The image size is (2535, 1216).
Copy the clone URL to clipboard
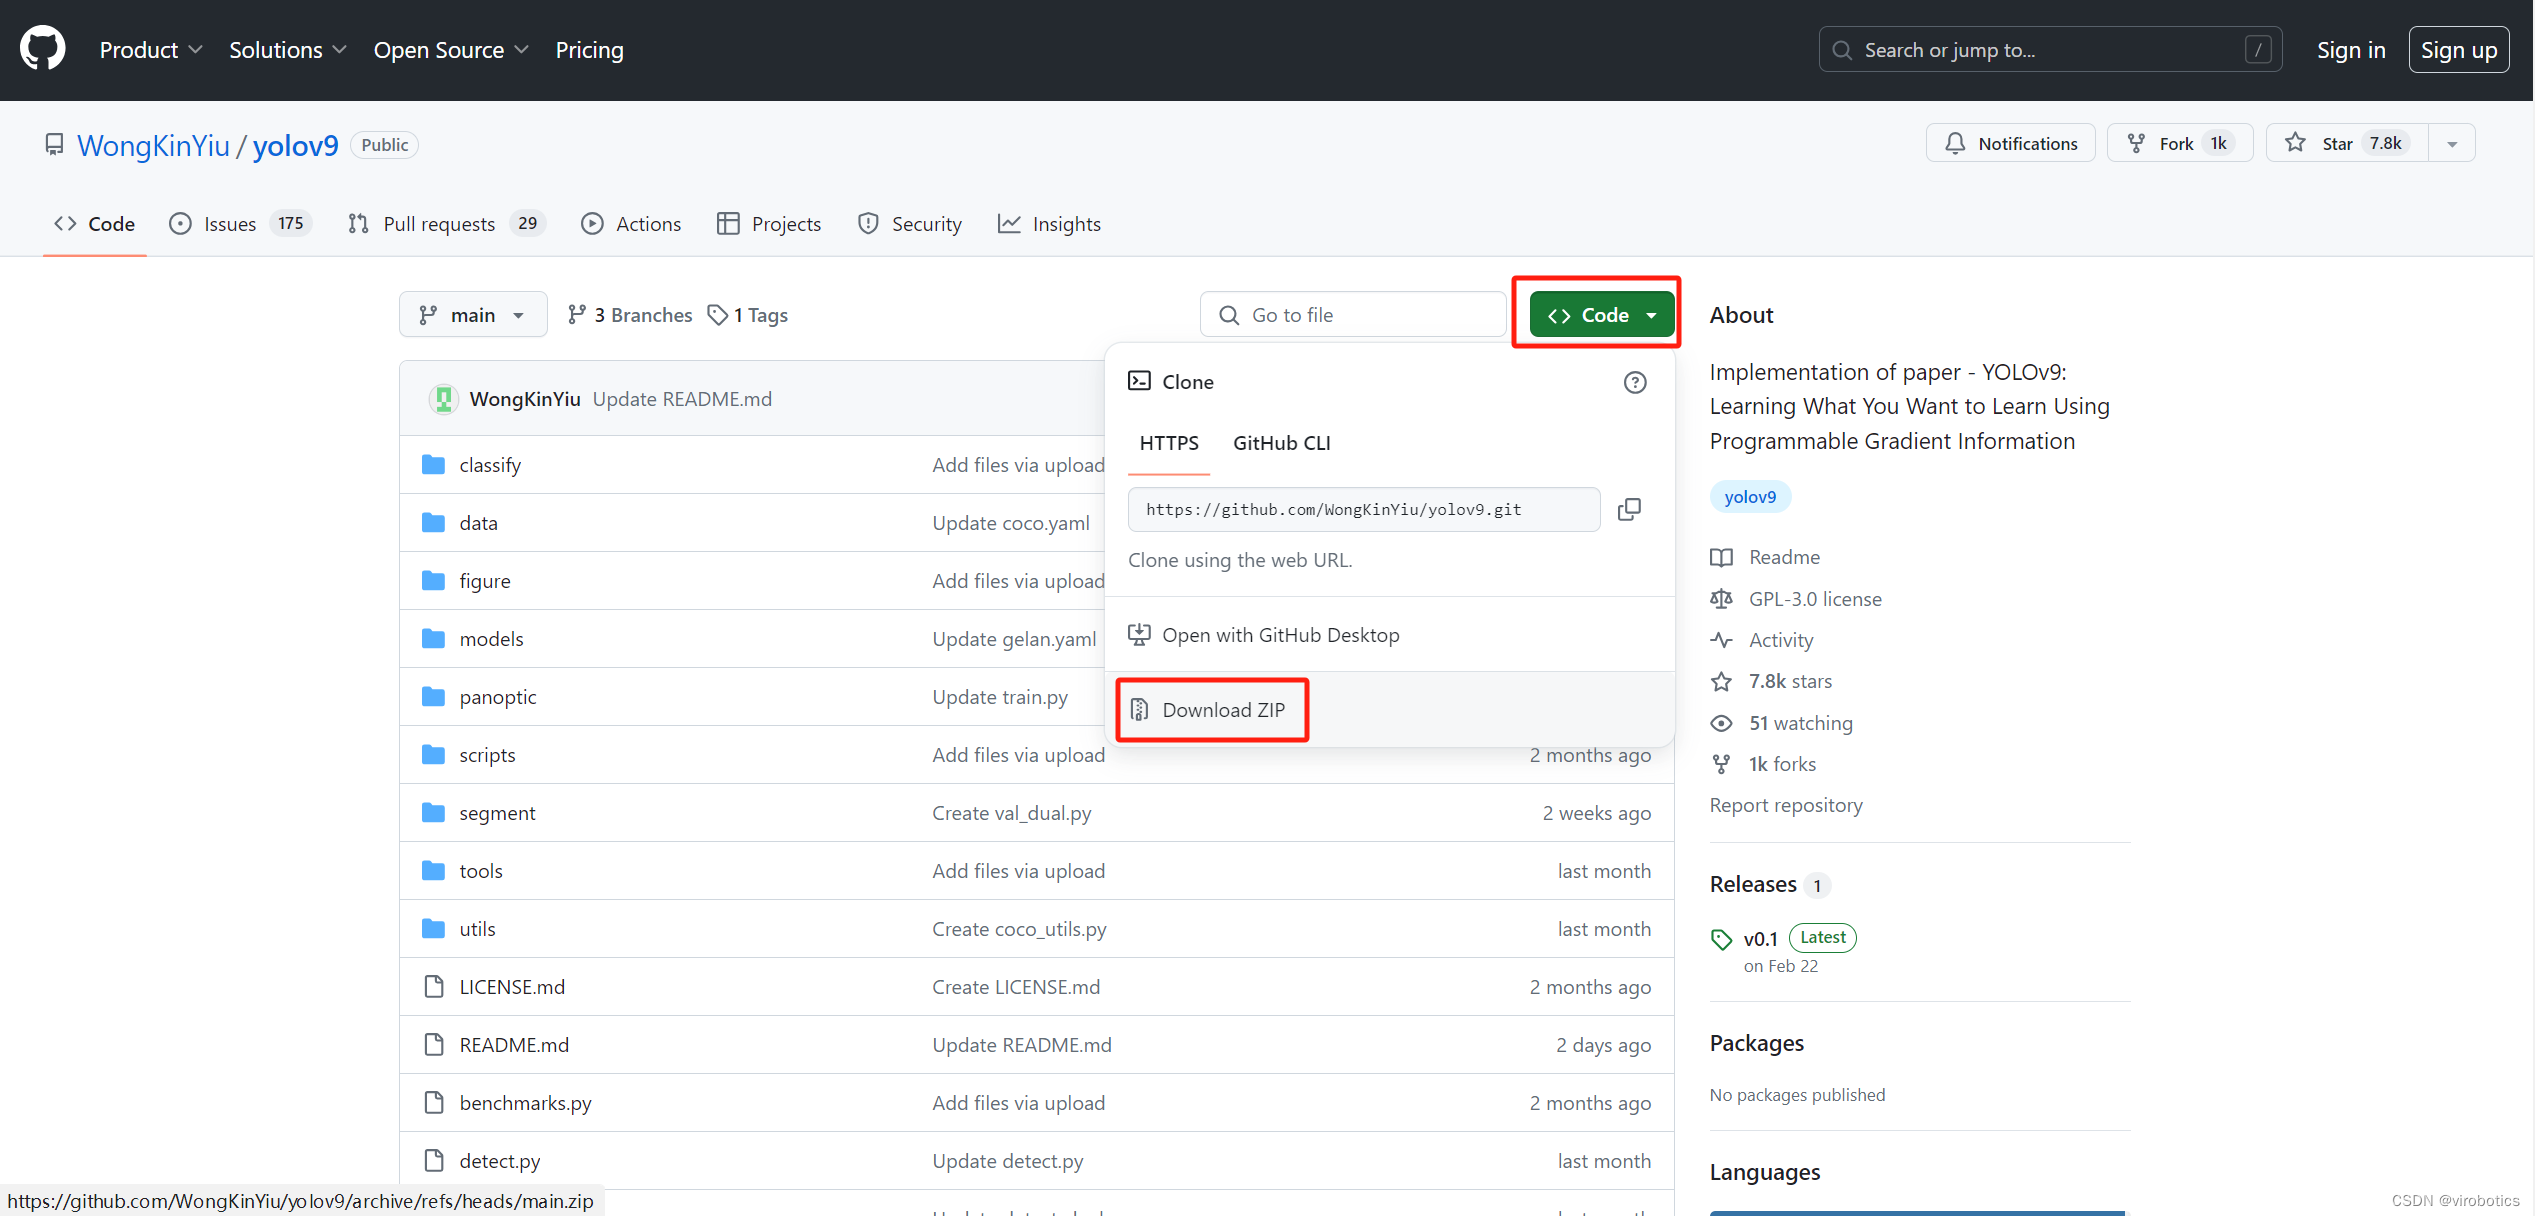coord(1629,509)
